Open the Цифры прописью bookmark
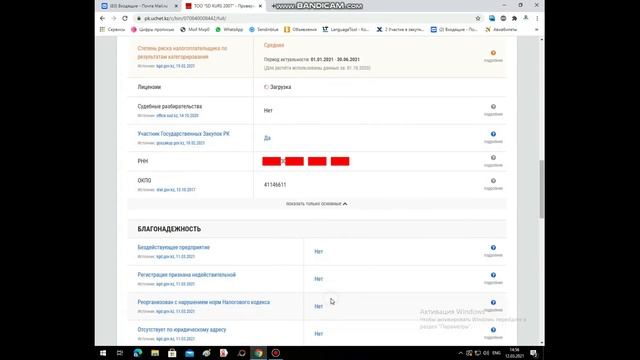Screen dimensions: 640x360 153,29
